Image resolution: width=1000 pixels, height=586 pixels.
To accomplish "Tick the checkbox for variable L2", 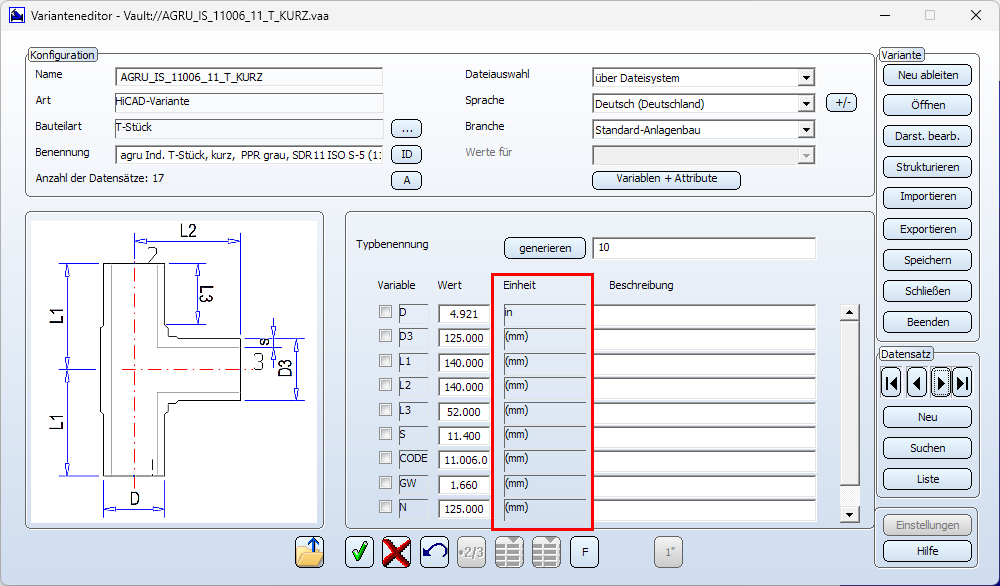I will (x=385, y=385).
